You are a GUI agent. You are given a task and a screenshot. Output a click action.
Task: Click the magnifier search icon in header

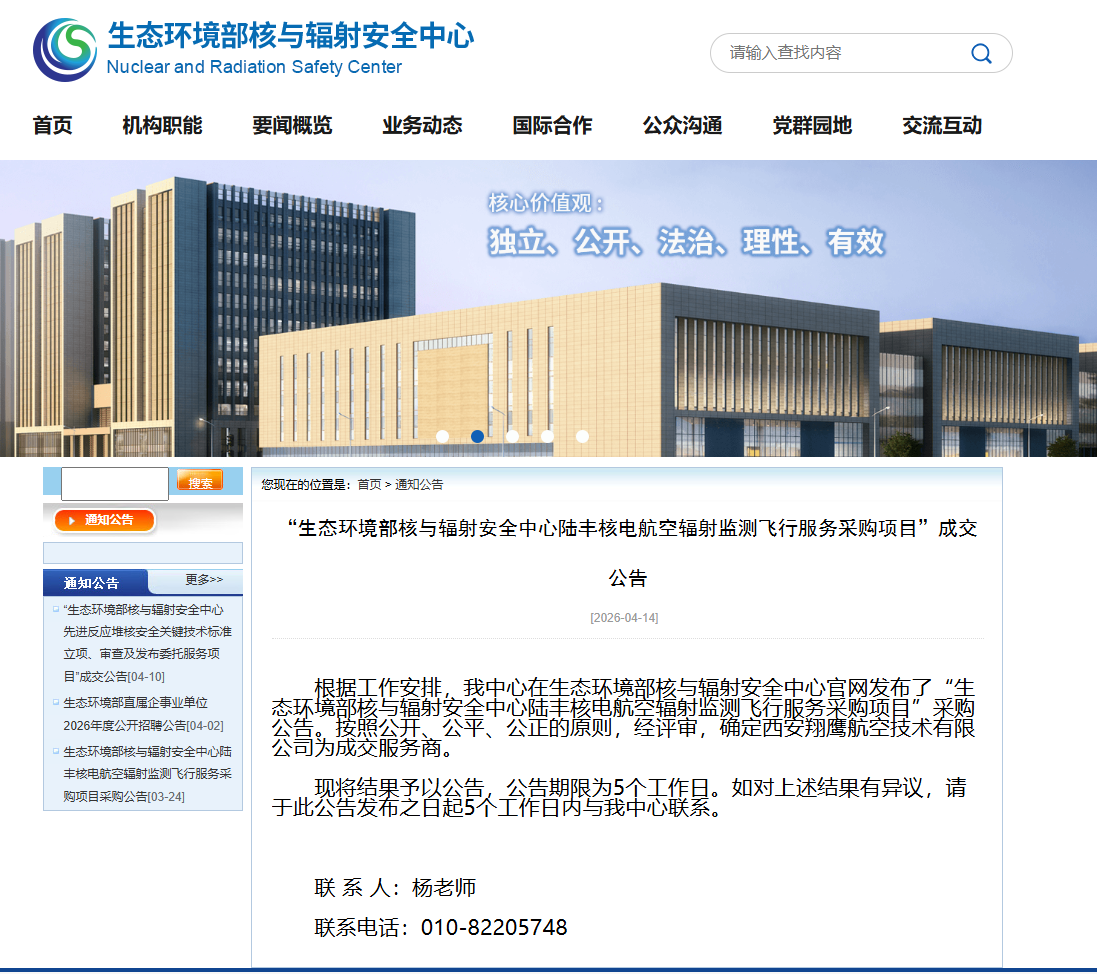tap(981, 53)
